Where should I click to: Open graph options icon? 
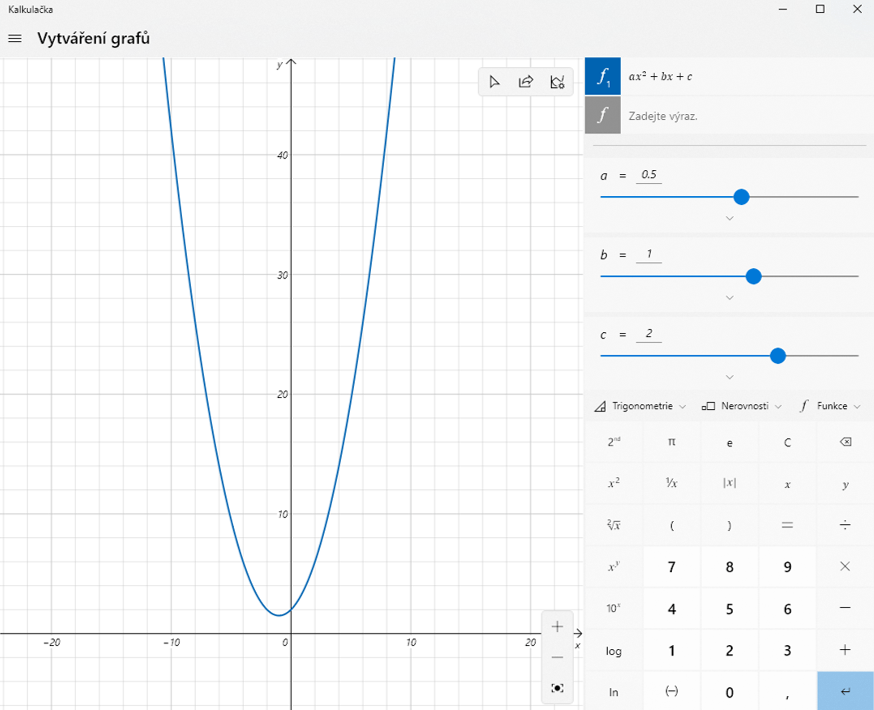(557, 82)
